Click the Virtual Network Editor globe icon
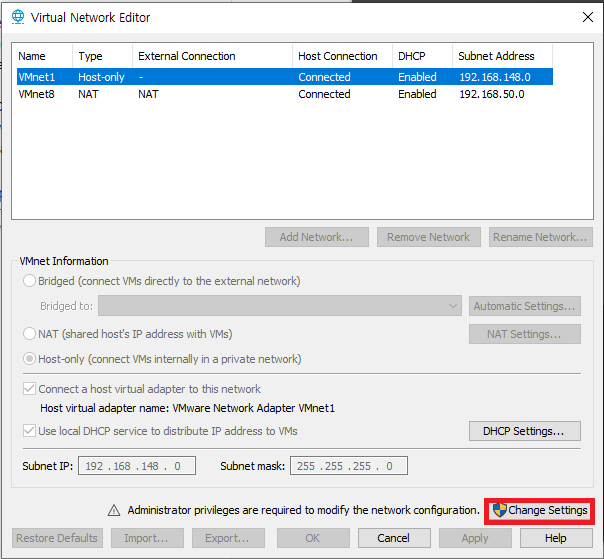 click(x=18, y=17)
